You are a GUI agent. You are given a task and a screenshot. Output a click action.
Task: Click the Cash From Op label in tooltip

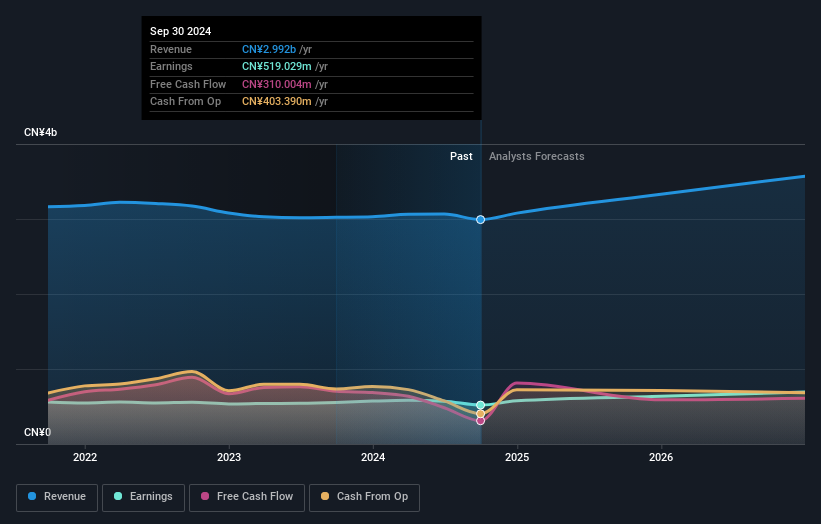tap(185, 102)
